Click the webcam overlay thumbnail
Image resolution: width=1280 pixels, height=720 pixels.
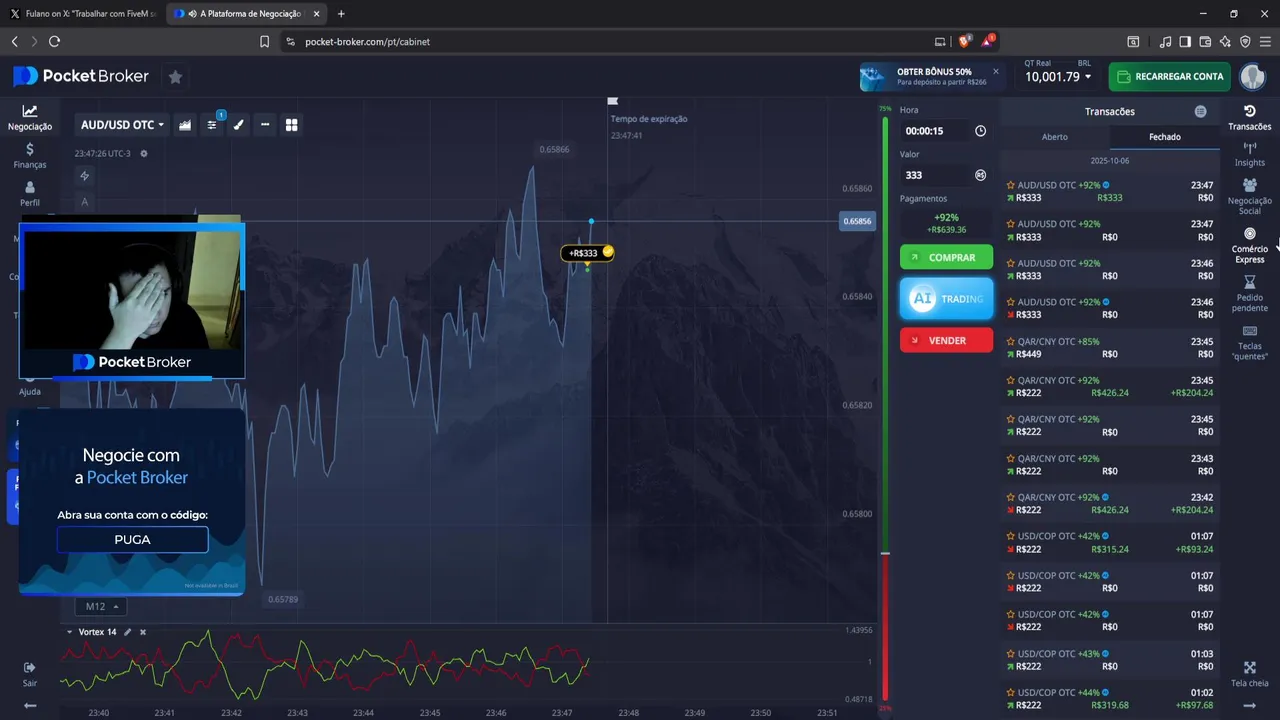pos(132,300)
